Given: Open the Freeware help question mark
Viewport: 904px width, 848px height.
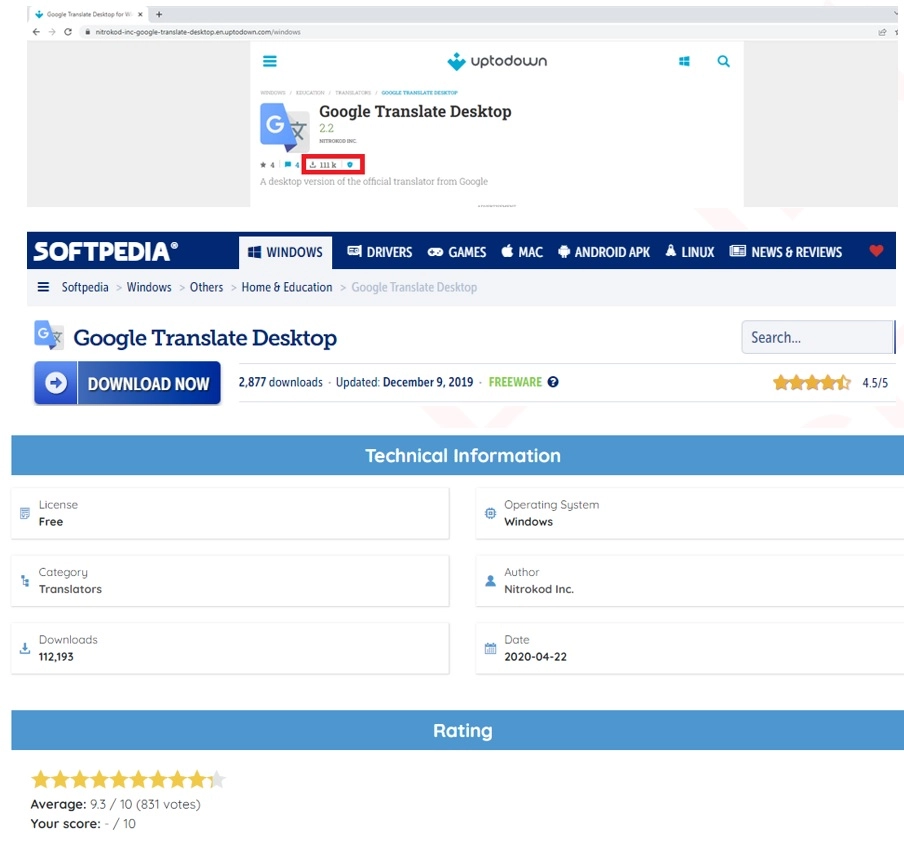Looking at the screenshot, I should point(553,382).
